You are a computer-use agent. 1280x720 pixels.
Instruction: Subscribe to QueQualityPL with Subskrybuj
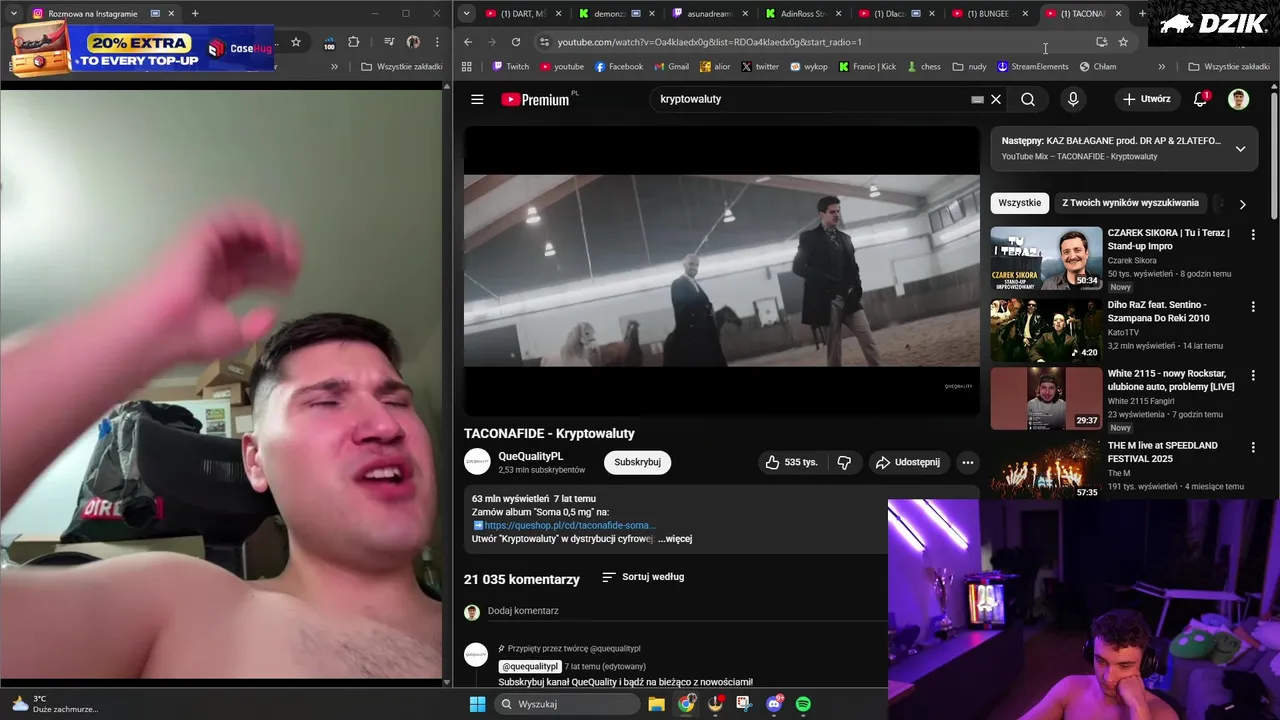[637, 462]
